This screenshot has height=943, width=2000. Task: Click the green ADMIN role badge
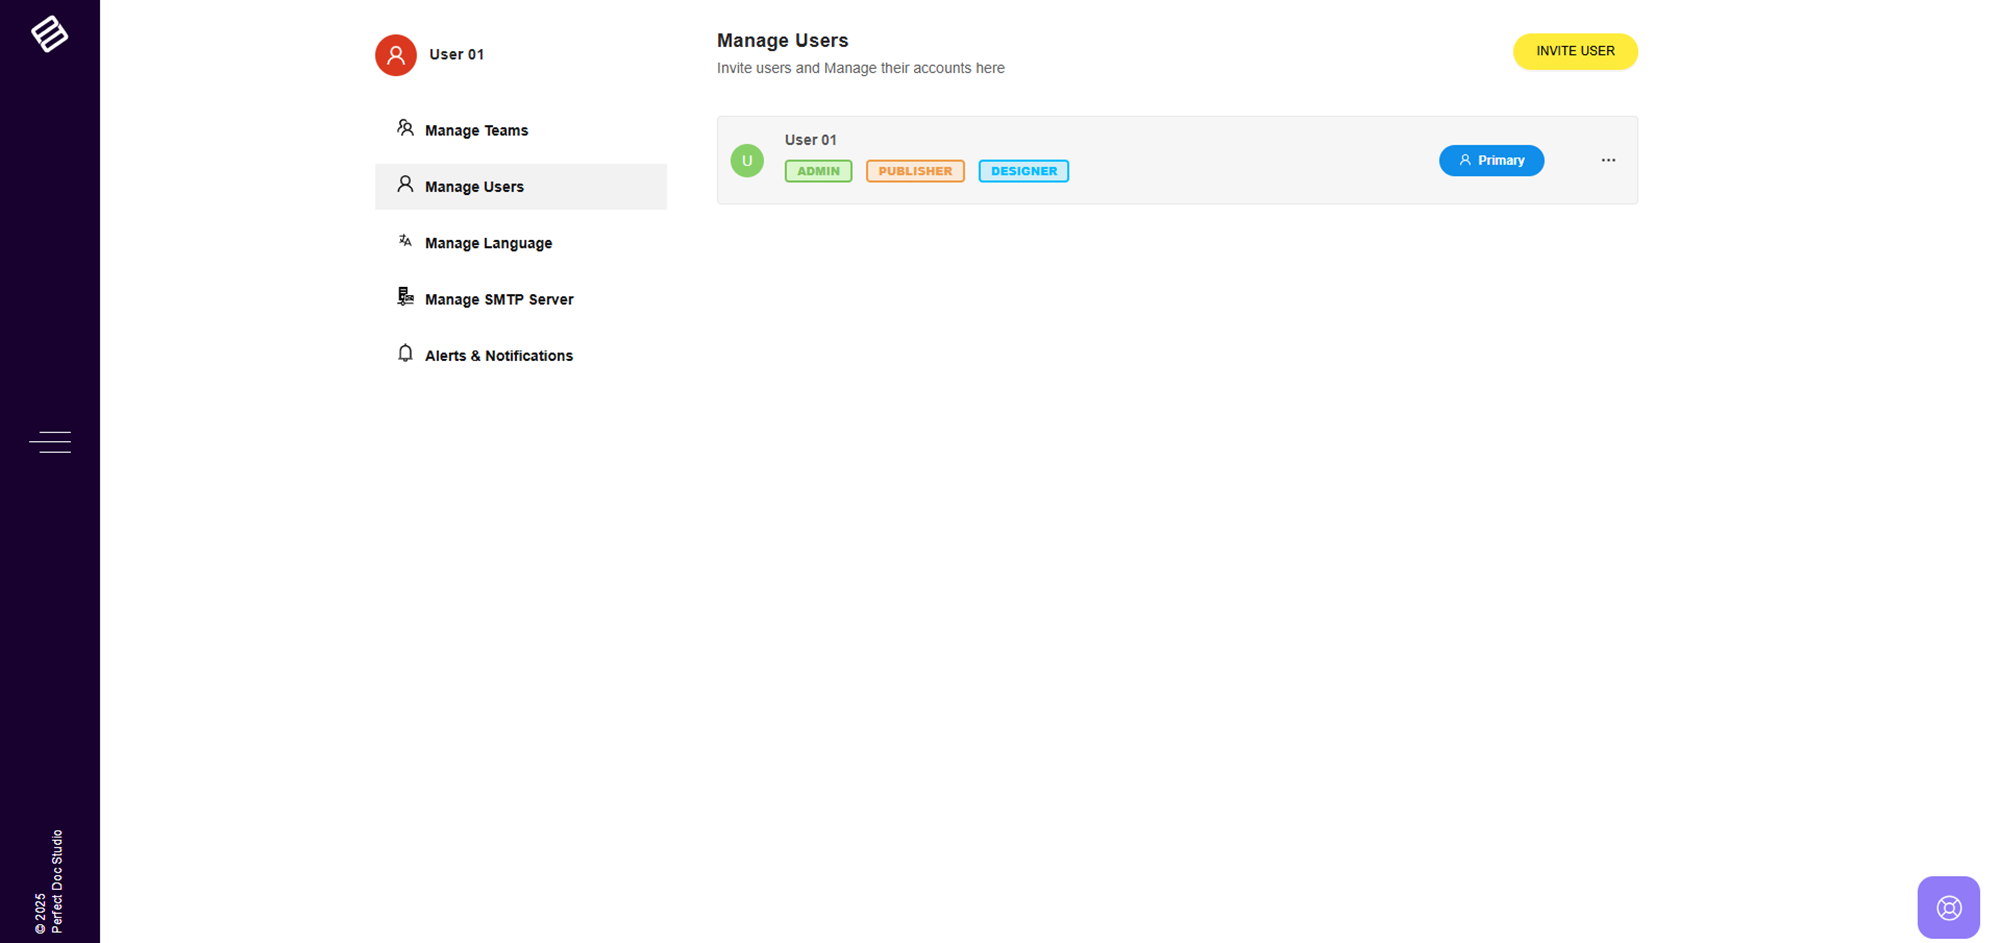(818, 171)
